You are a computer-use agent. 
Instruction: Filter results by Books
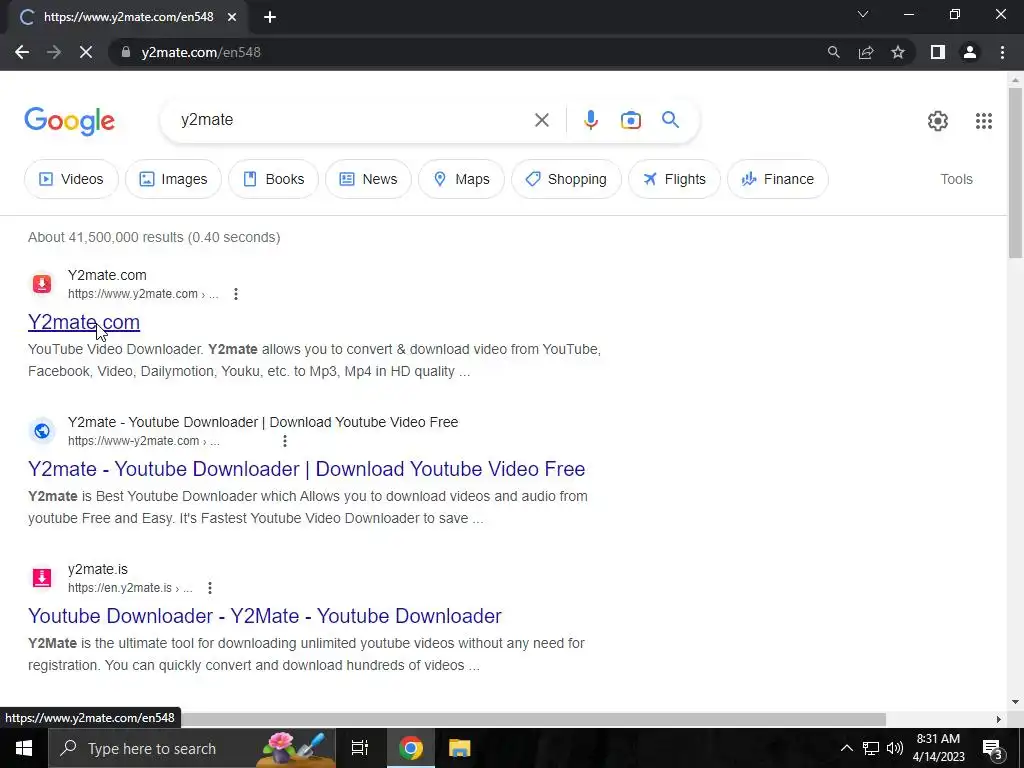click(x=274, y=179)
